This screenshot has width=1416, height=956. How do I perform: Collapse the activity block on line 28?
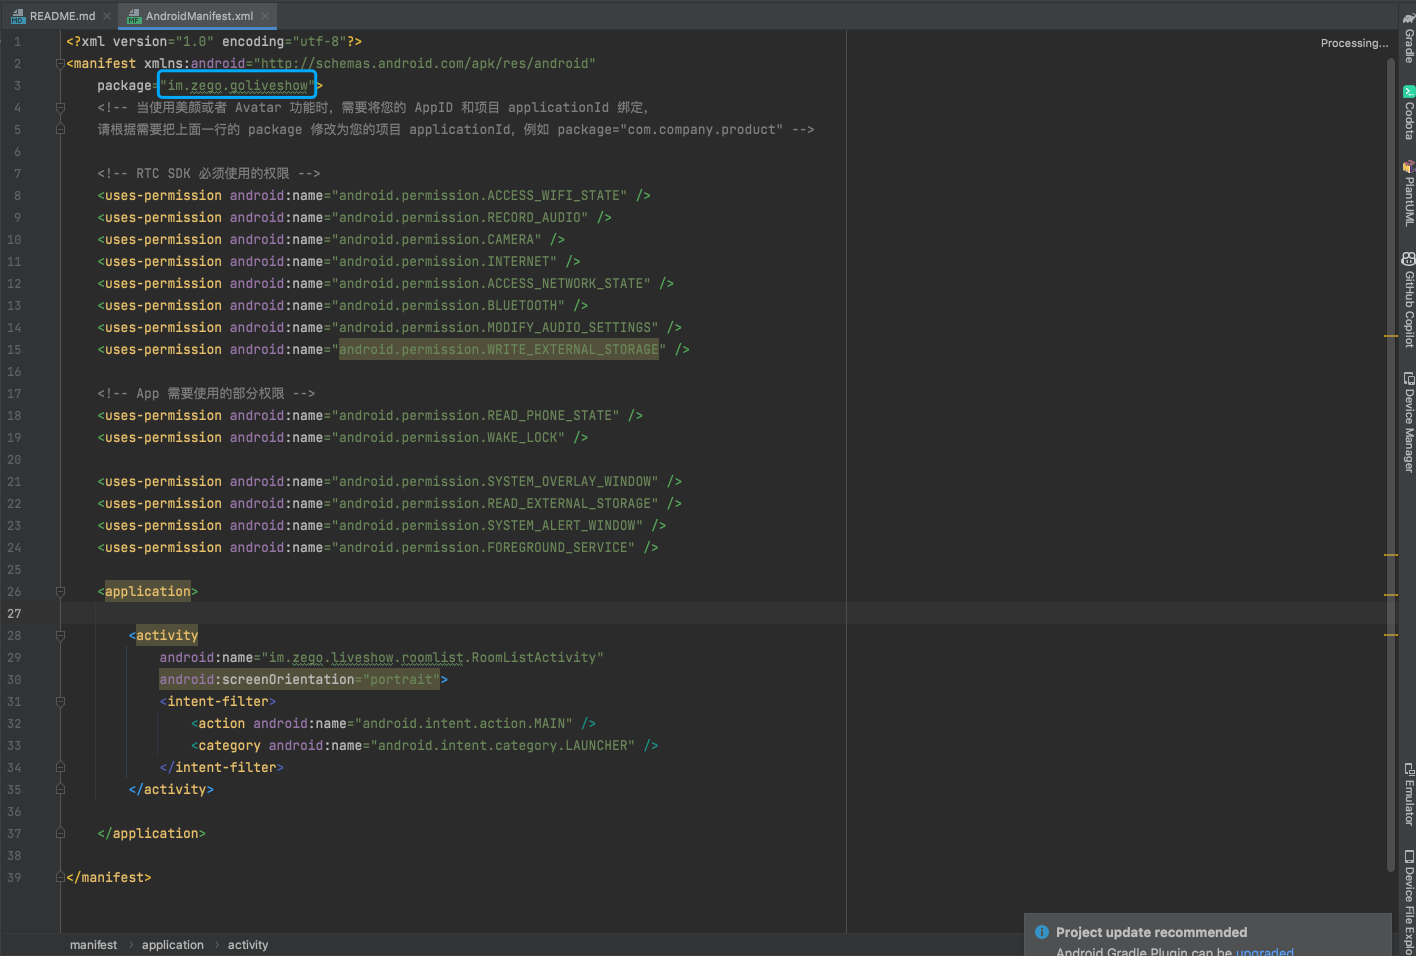tap(60, 636)
